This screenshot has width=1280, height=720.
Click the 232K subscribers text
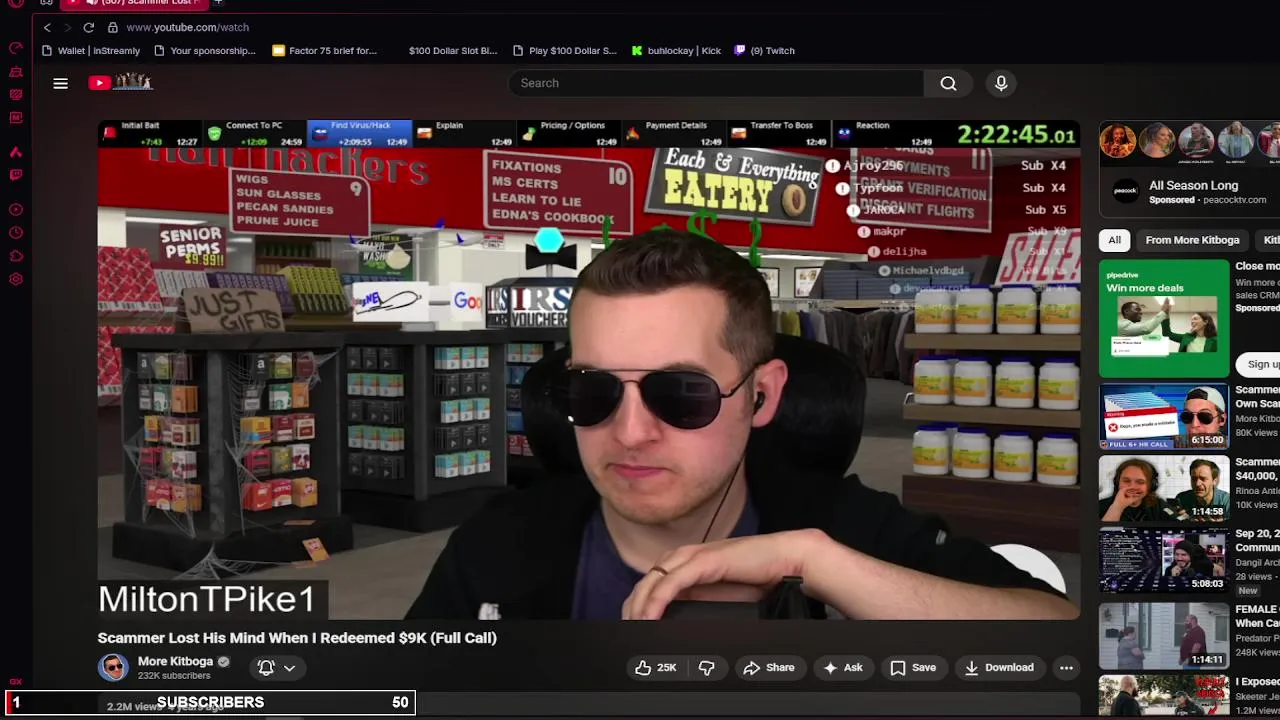[x=174, y=676]
